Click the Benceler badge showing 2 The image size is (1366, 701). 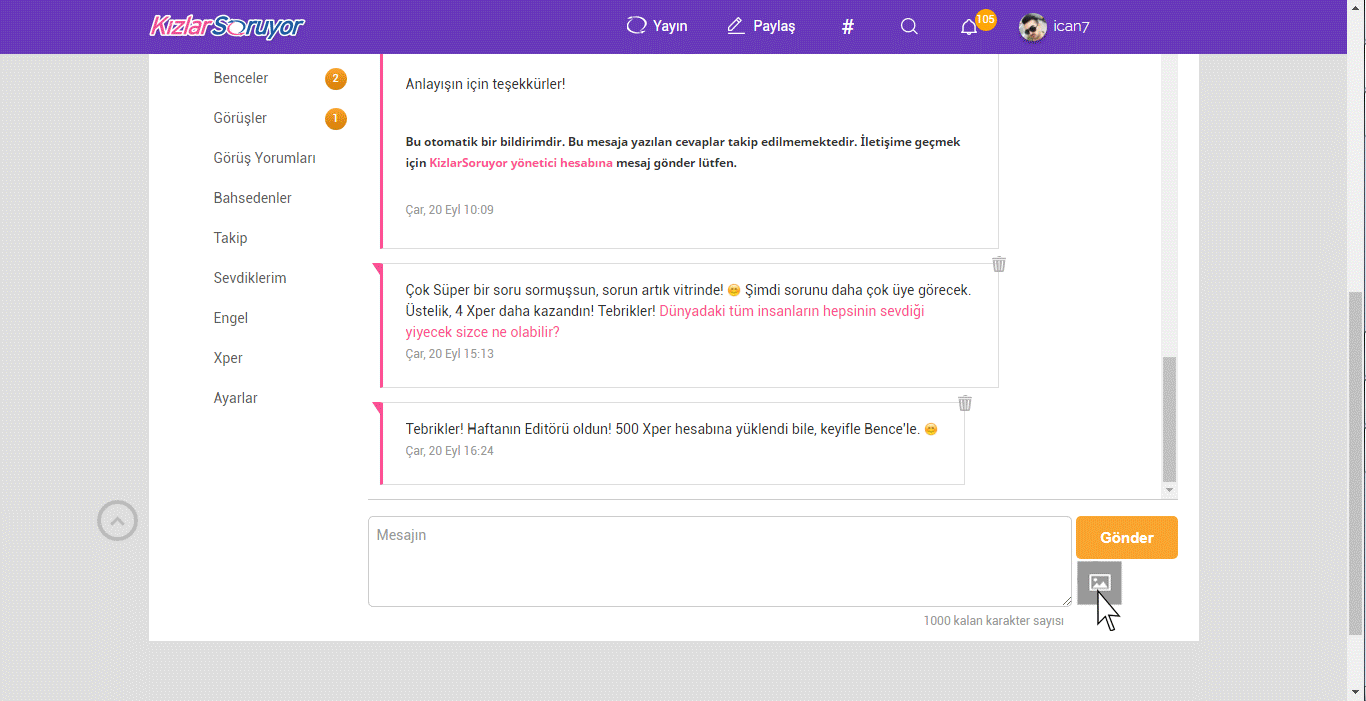[x=336, y=78]
